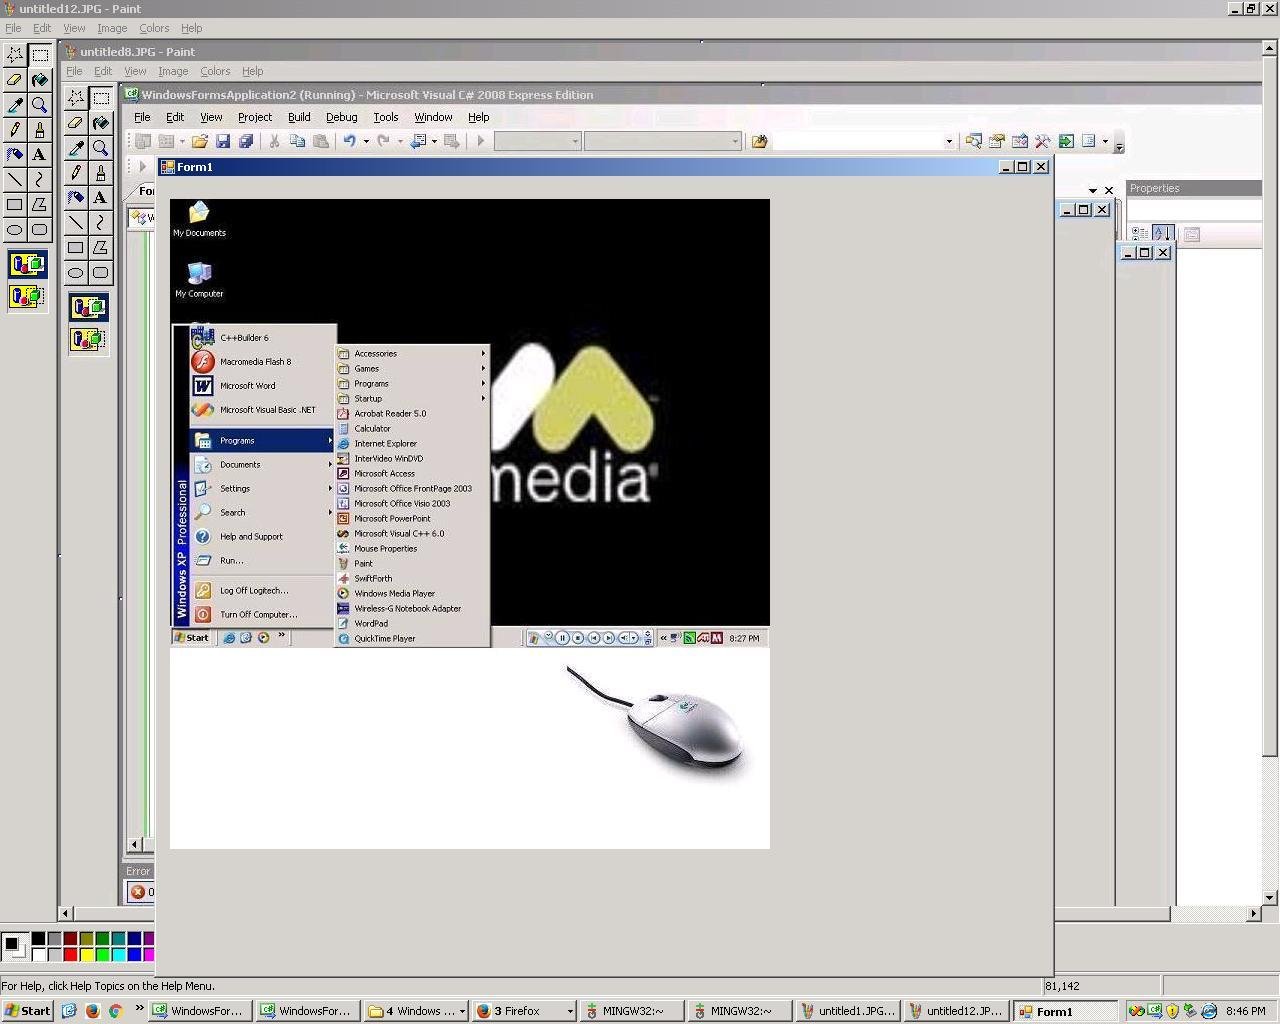Image resolution: width=1280 pixels, height=1024 pixels.
Task: Expand the Firefox taskbar group dropdown
Action: pyautogui.click(x=570, y=1011)
